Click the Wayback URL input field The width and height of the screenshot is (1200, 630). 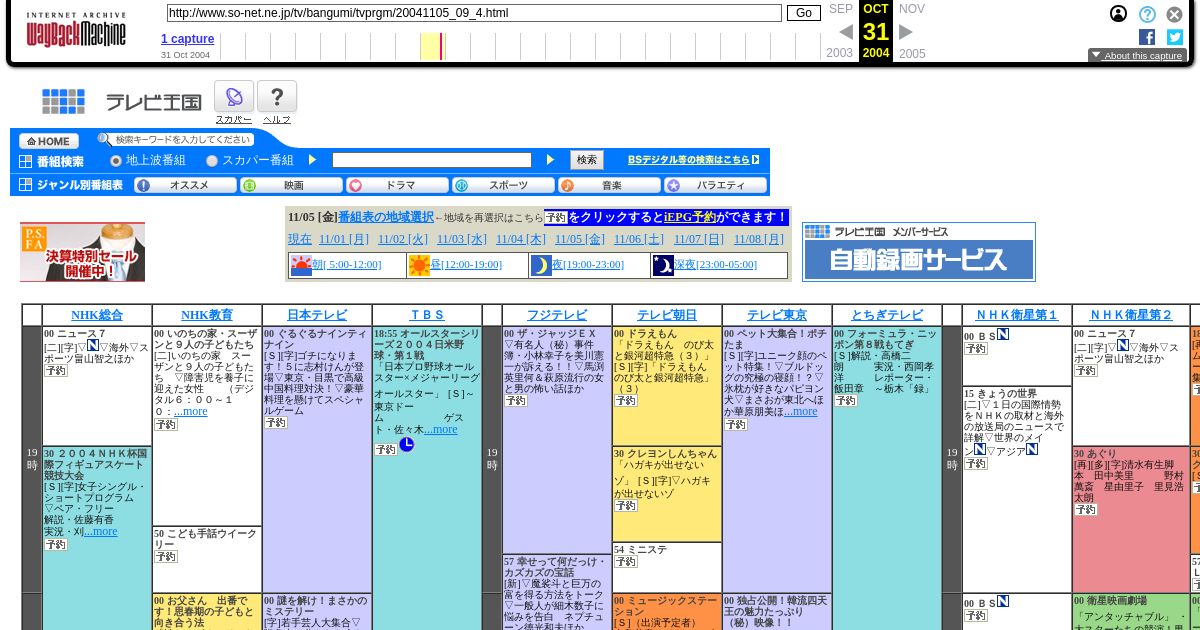pyautogui.click(x=474, y=13)
